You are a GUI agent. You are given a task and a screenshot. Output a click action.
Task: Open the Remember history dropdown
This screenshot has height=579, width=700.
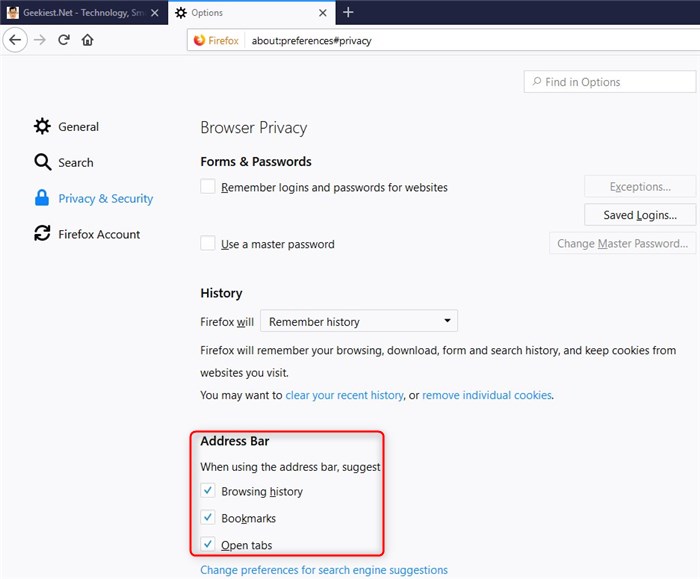[x=359, y=322]
